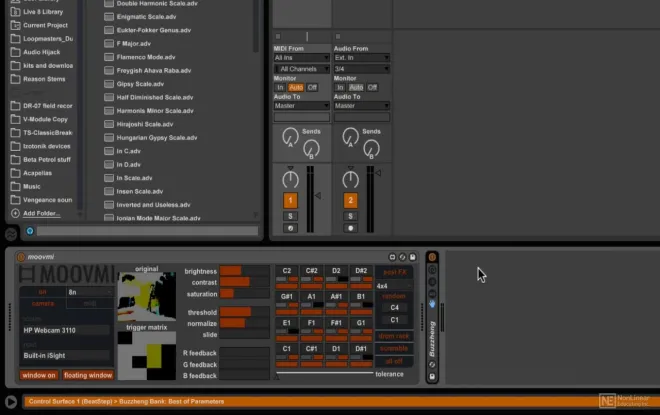The image size is (660, 415).
Task: Click the moovmi device save preset icon
Action: 412,257
